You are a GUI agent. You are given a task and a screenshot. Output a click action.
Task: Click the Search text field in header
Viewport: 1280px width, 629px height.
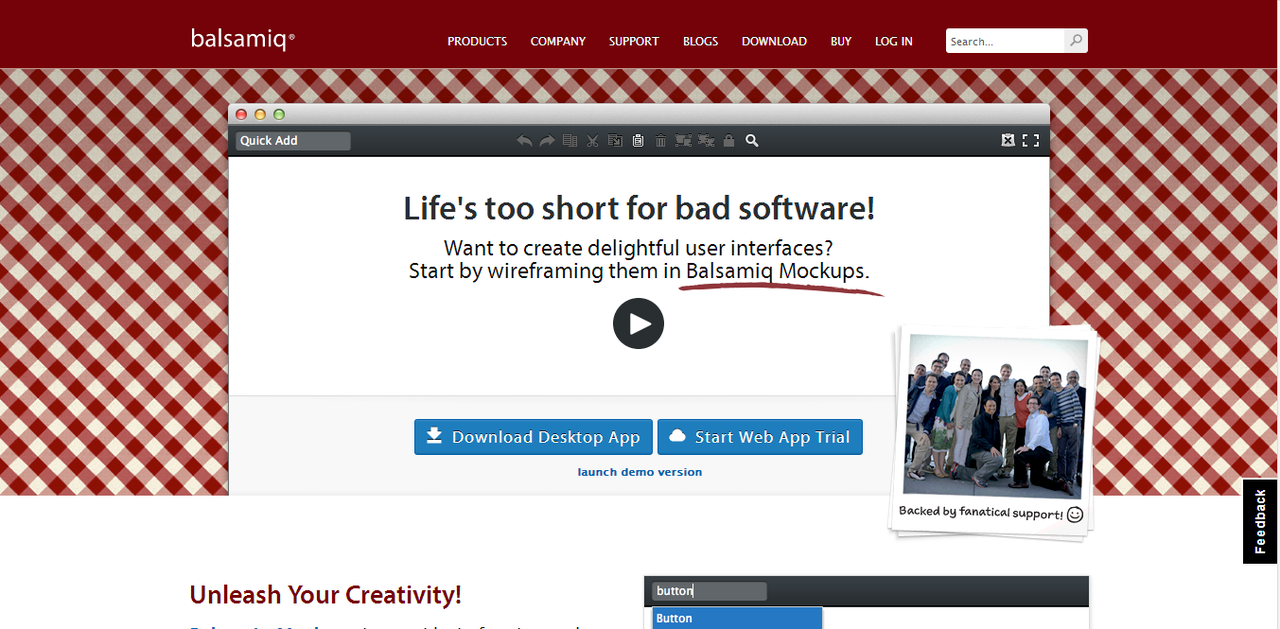(1005, 41)
